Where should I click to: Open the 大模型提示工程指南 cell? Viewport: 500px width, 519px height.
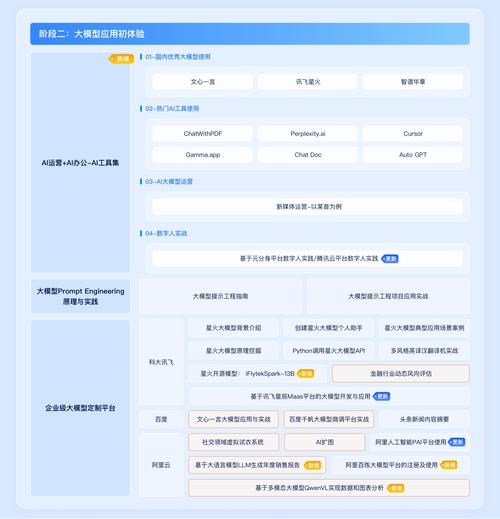(220, 296)
